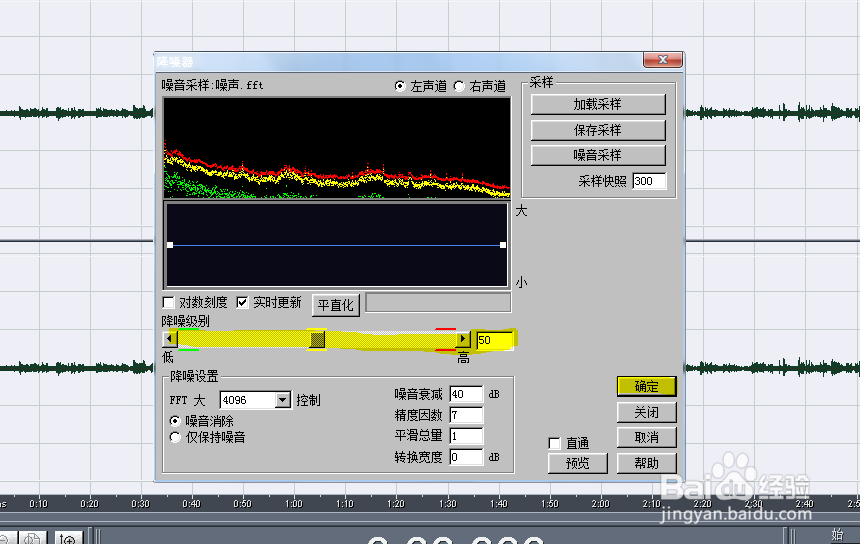Click the 2:00 mark on the timeline ruler
860x544 pixels.
[601, 504]
